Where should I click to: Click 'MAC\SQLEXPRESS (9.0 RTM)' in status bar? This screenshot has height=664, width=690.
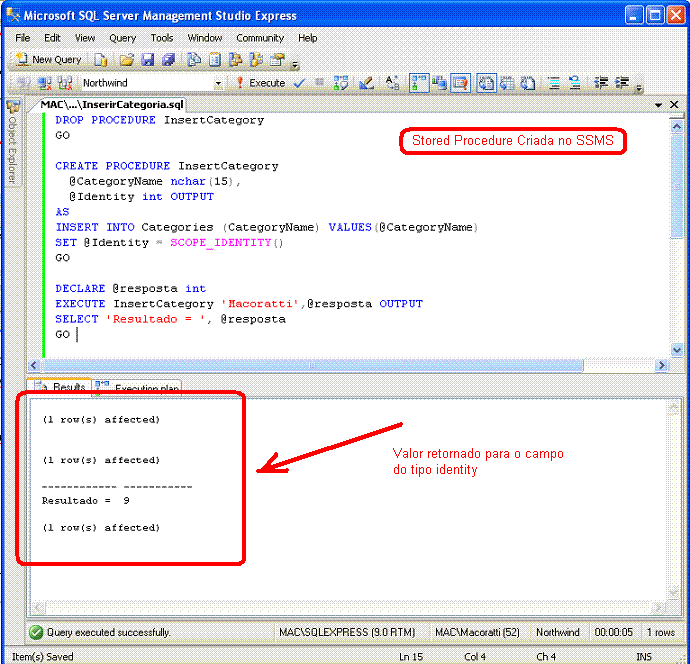click(347, 632)
